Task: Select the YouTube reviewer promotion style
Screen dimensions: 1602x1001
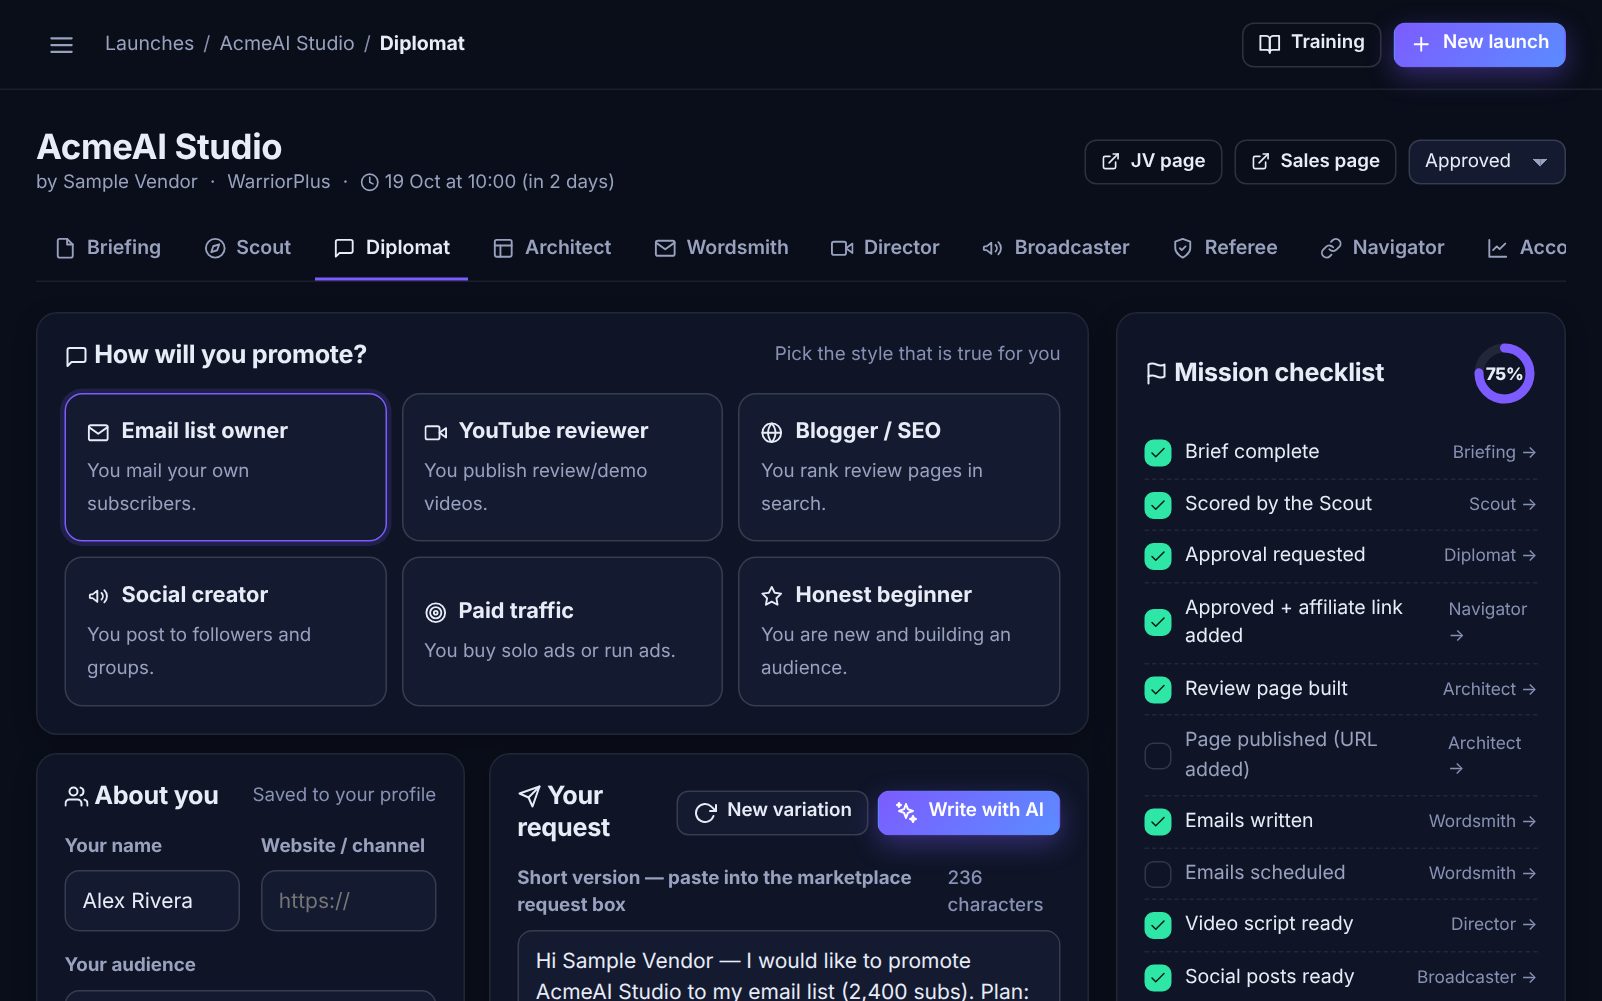Action: 562,467
